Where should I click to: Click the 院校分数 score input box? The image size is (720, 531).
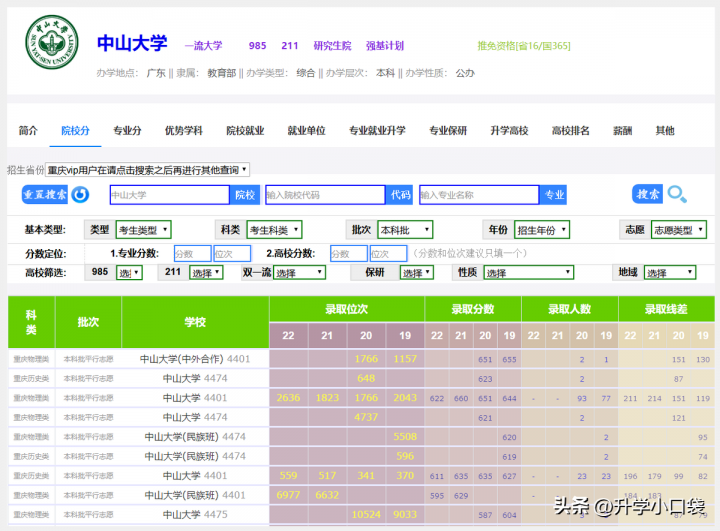[349, 254]
